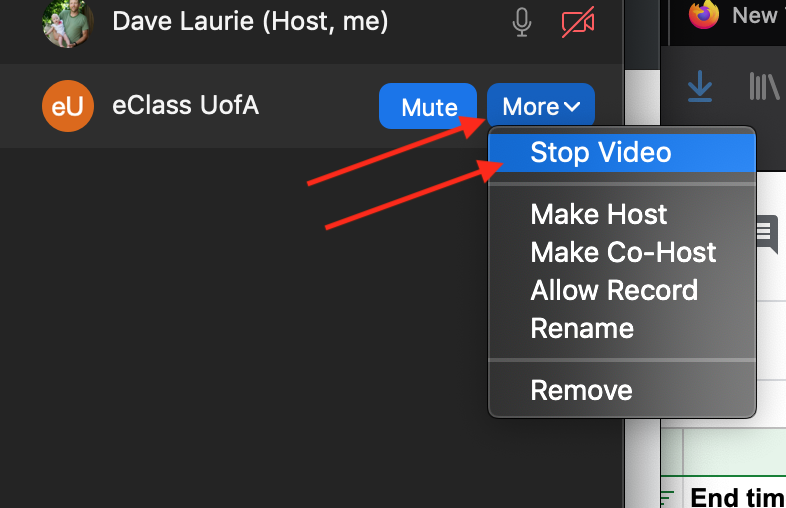
Task: Open the Firefox downloads arrow icon
Action: (700, 86)
